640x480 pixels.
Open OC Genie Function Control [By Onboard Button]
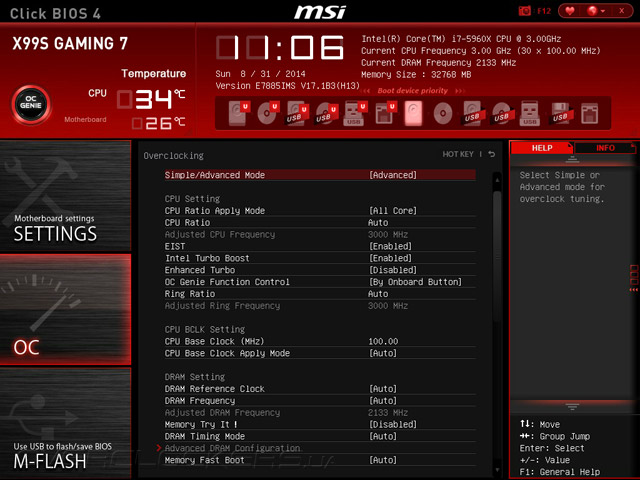[416, 282]
